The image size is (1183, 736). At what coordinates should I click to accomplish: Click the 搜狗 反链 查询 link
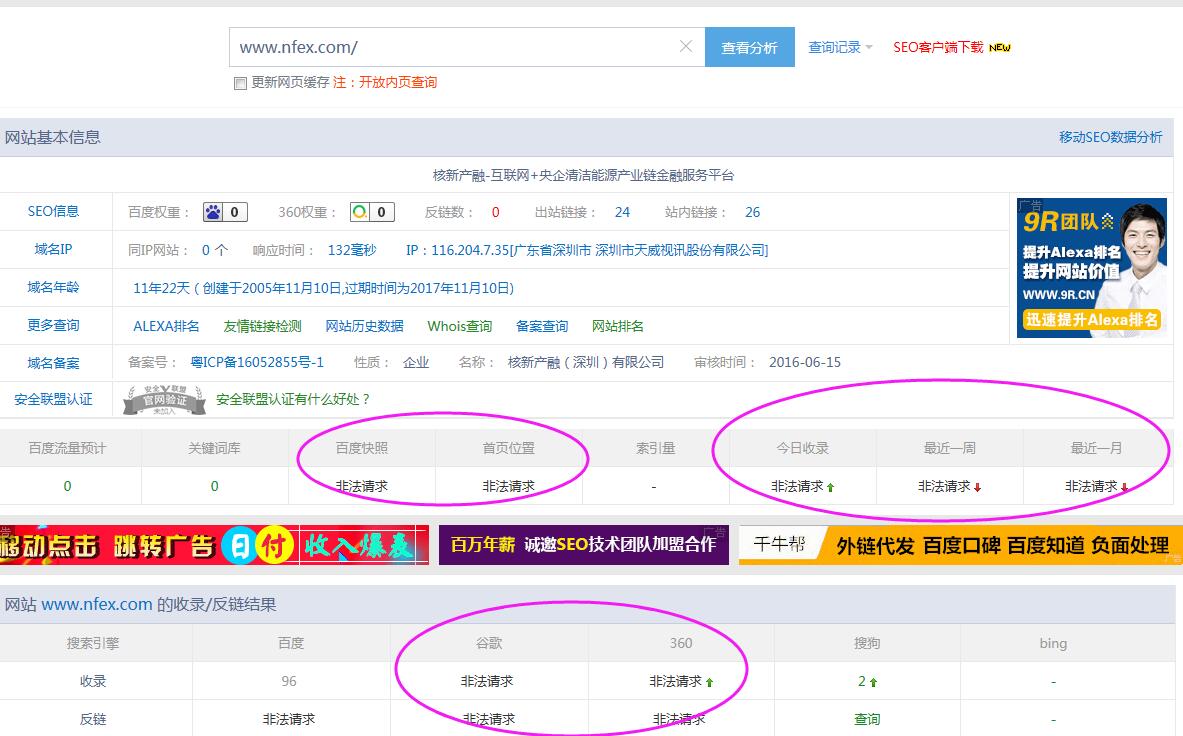tap(867, 720)
